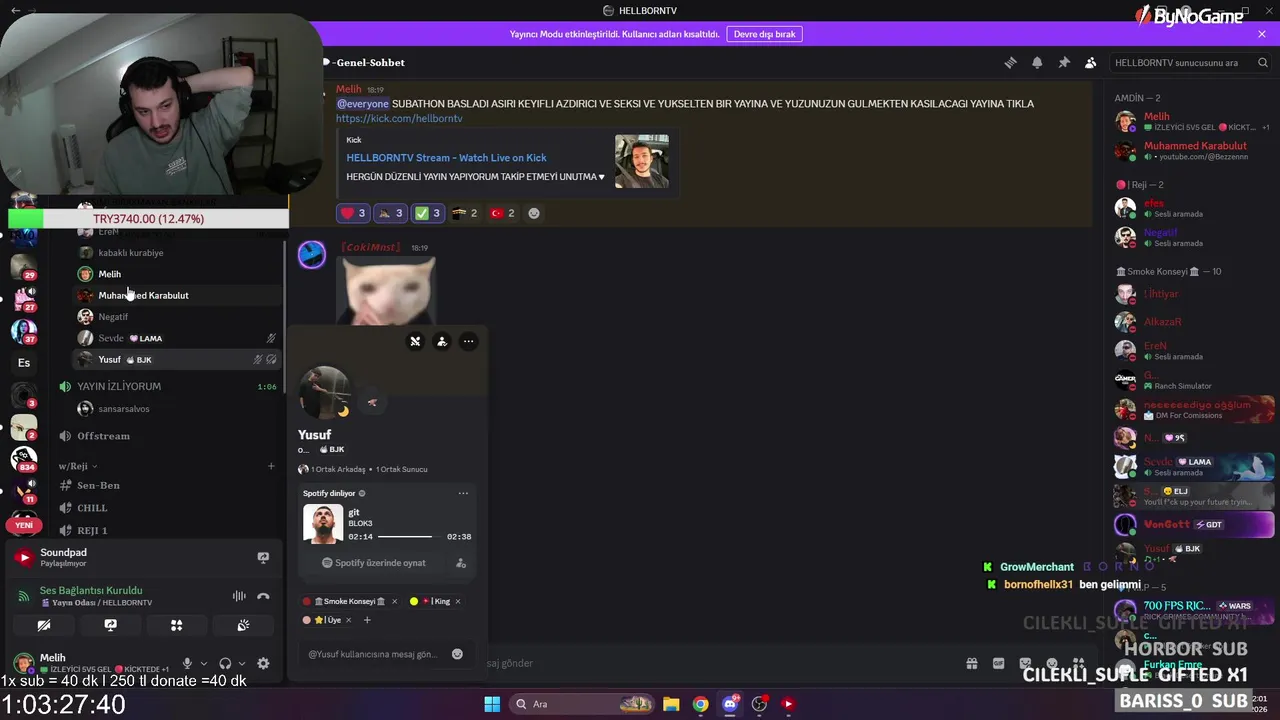
Task: Open the threads icon in channel header
Action: pos(1010,62)
